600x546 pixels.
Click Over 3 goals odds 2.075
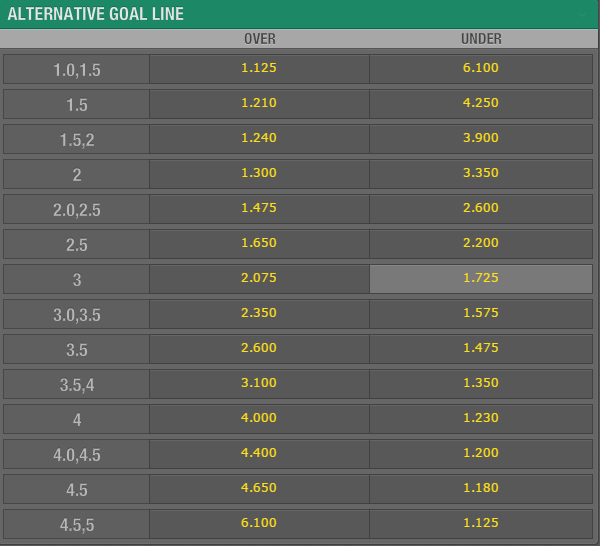pyautogui.click(x=259, y=279)
